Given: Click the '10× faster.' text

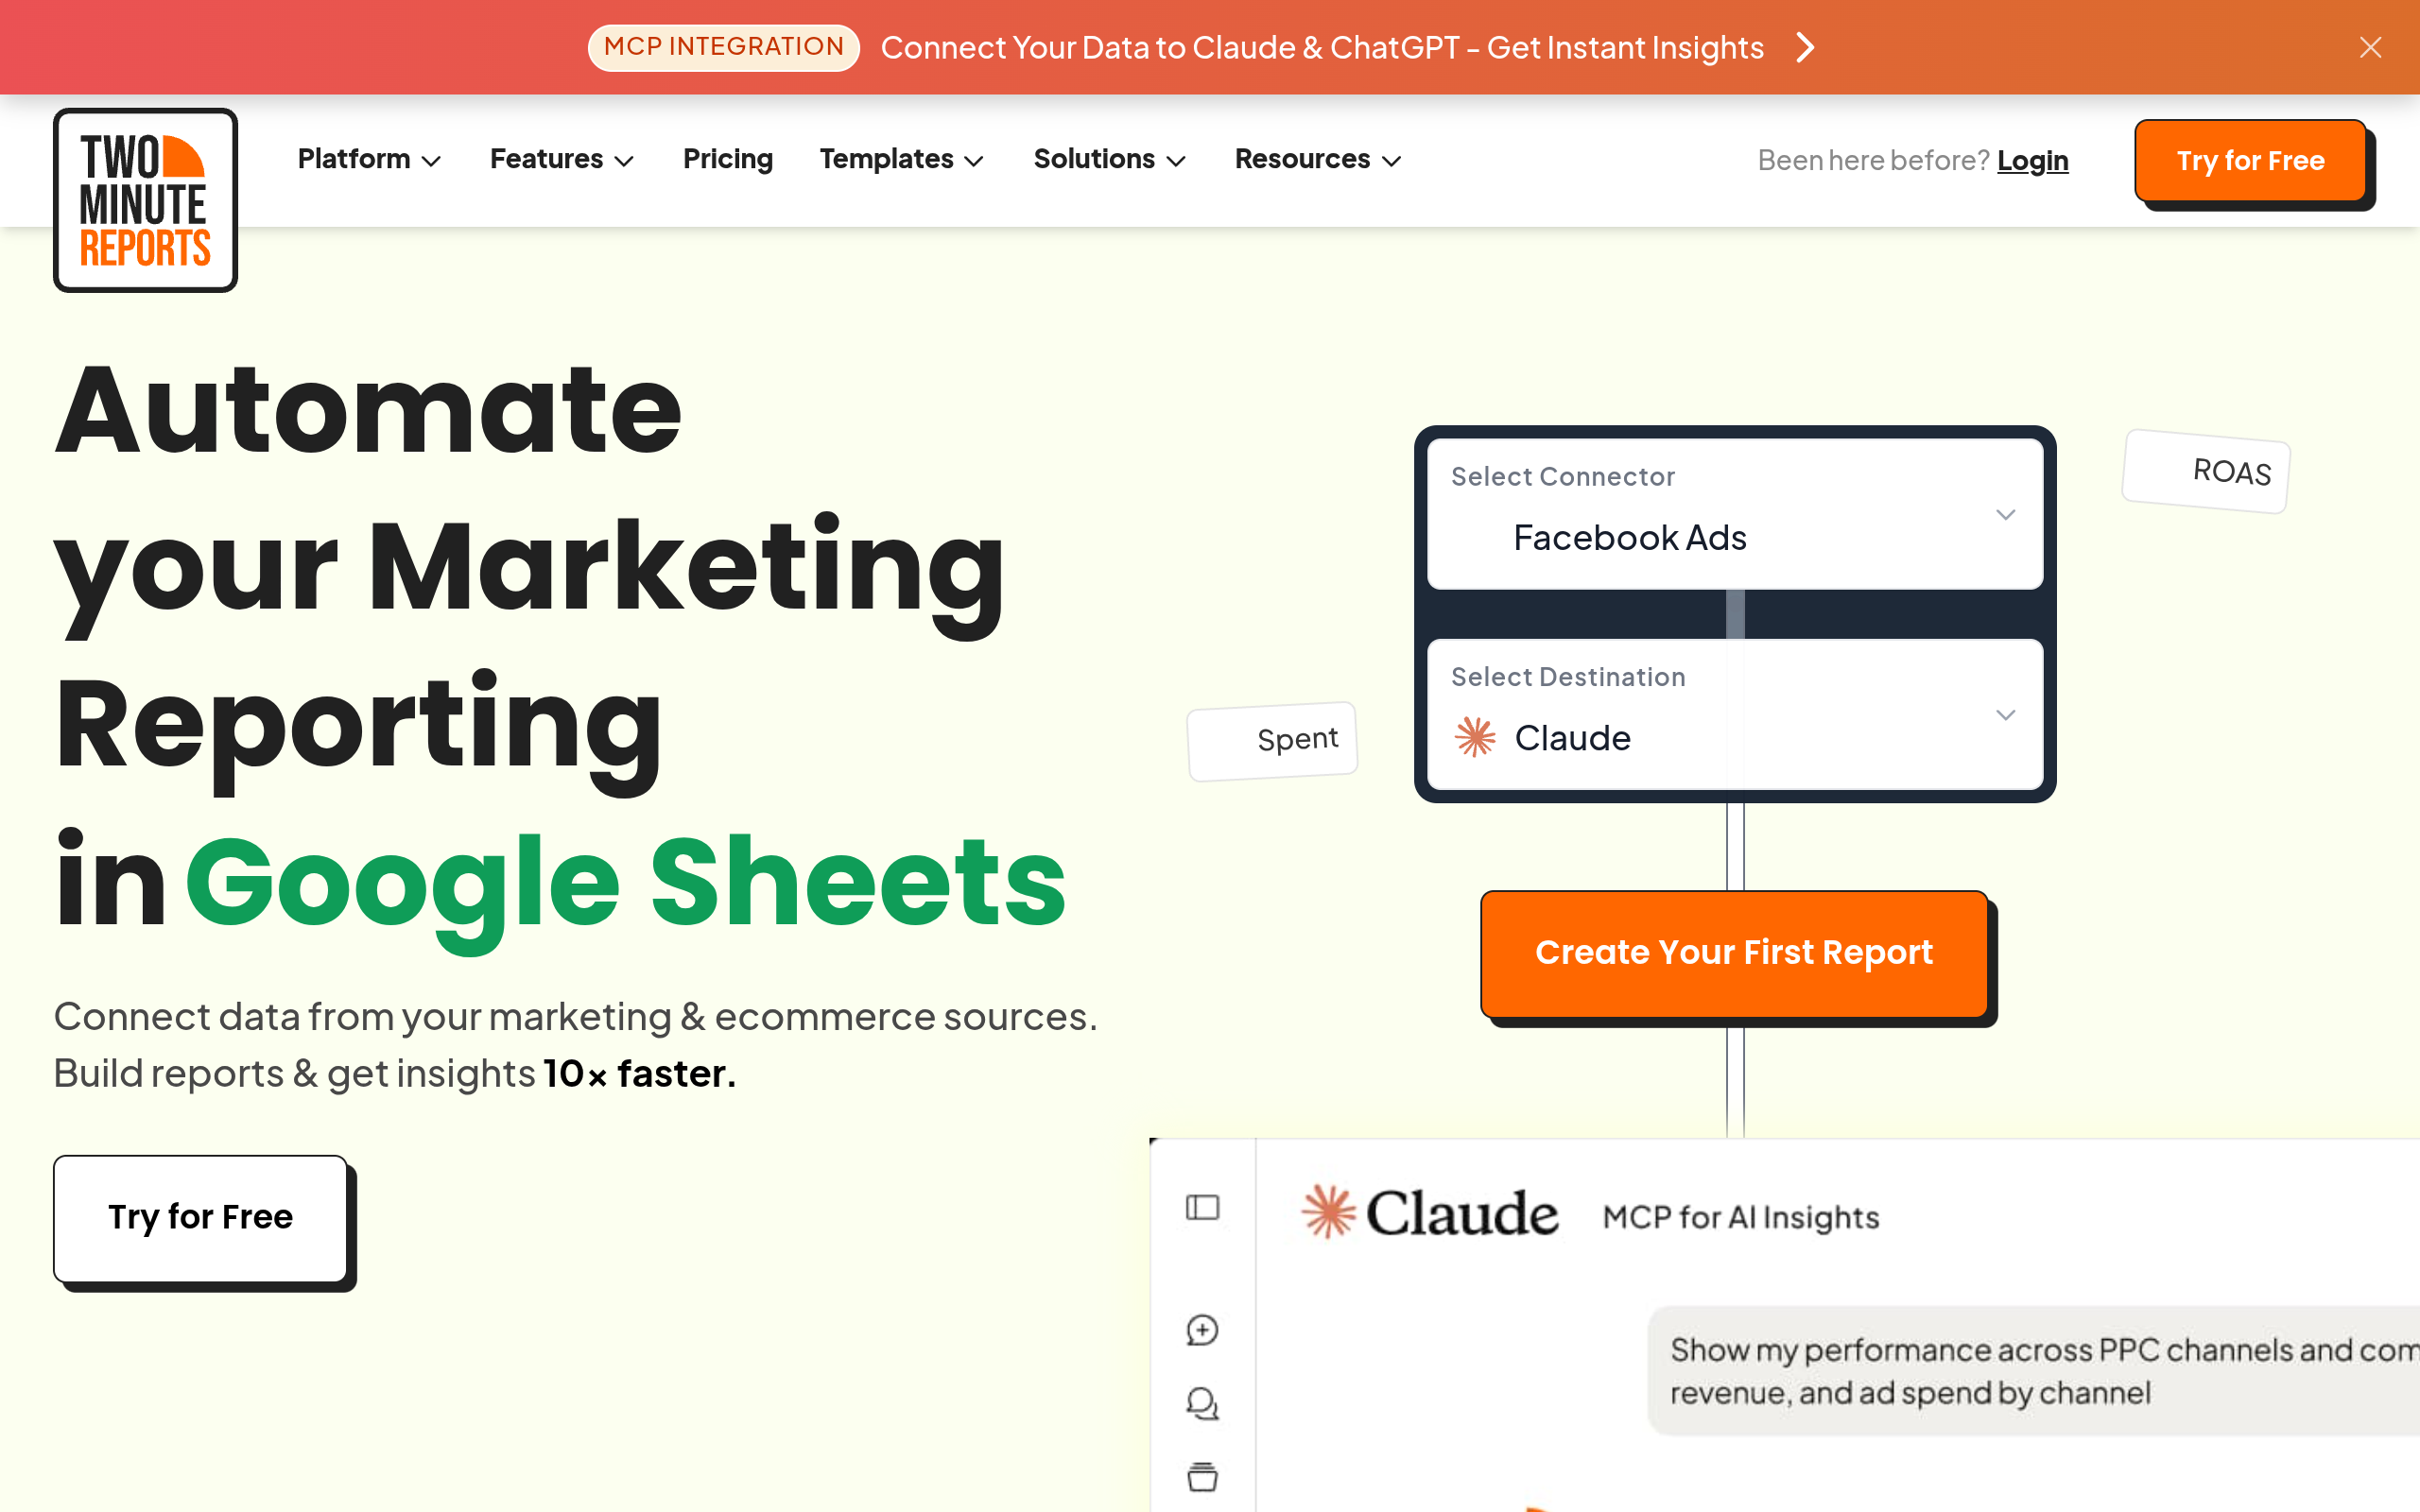Looking at the screenshot, I should 640,1073.
